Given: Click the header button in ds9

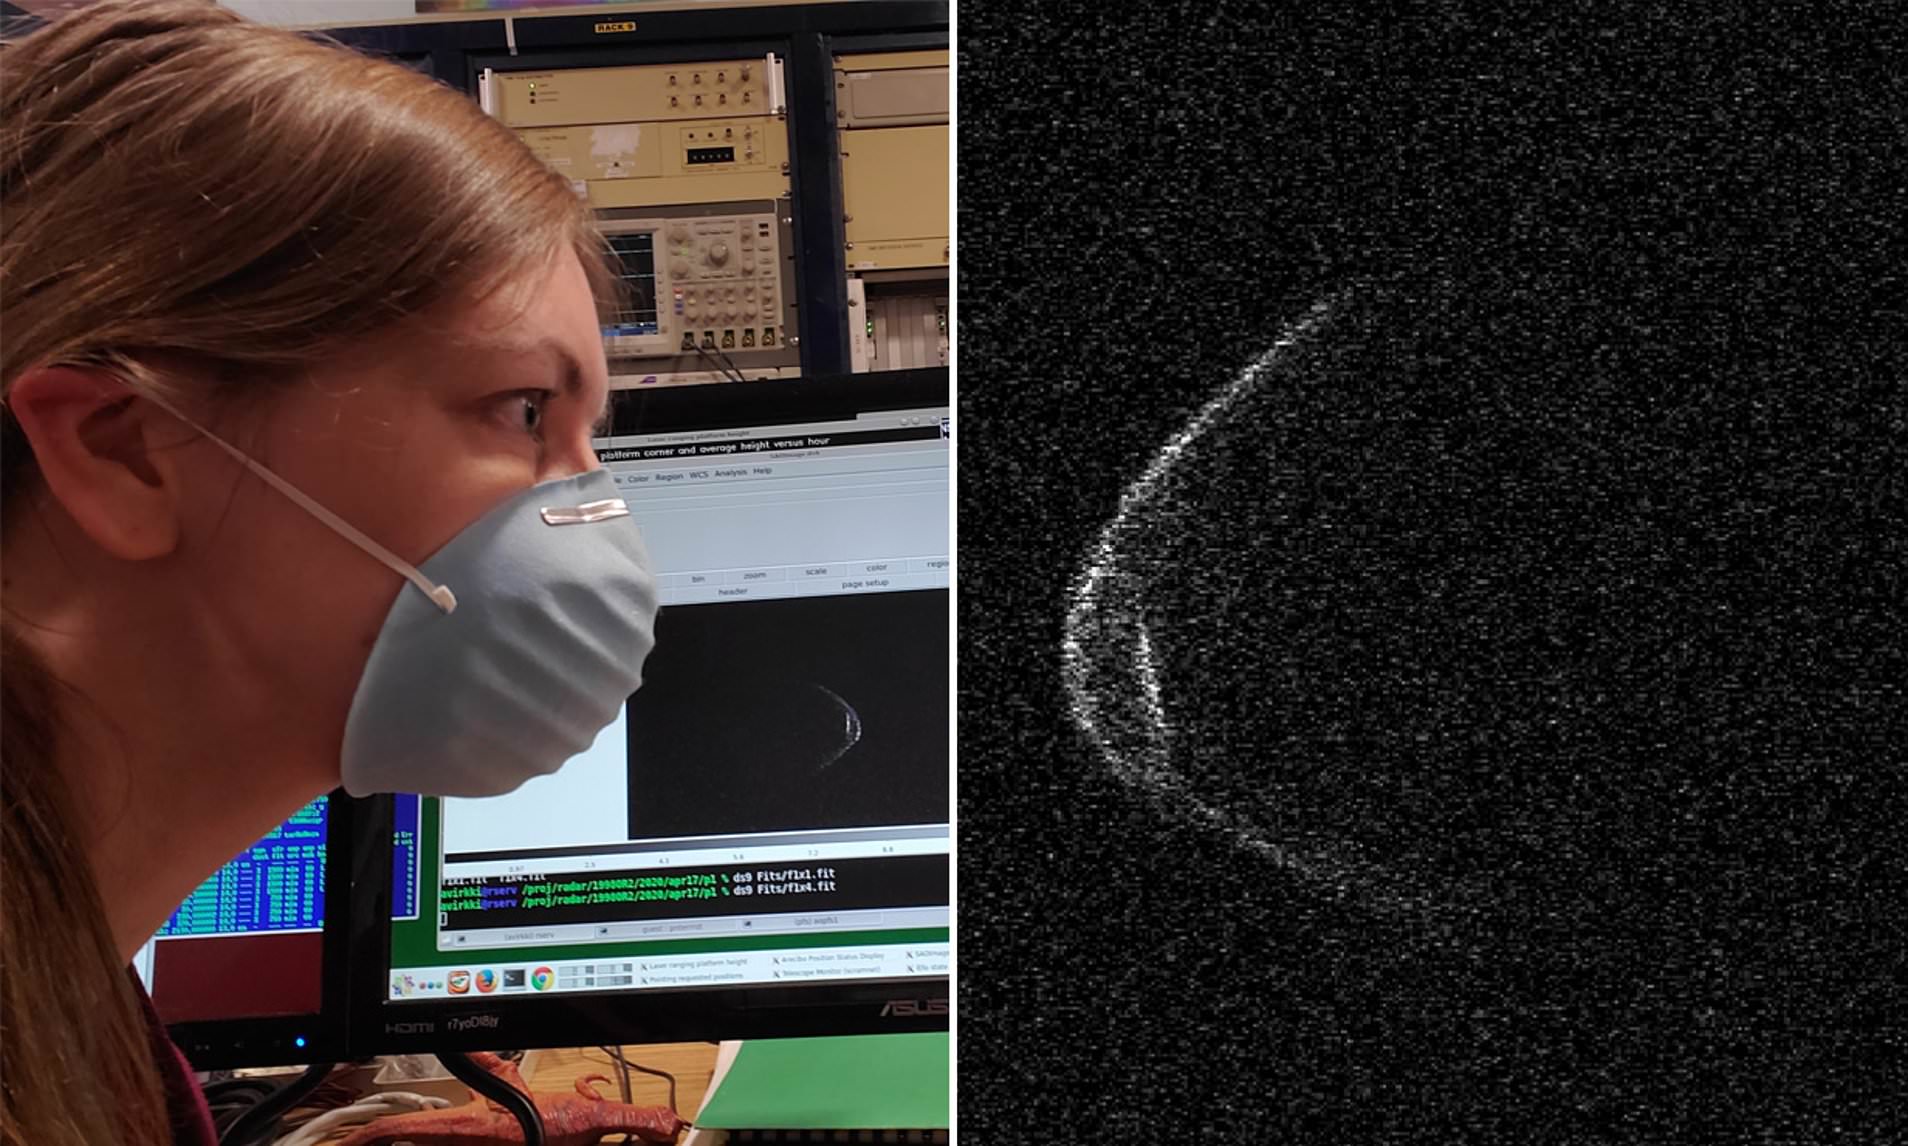Looking at the screenshot, I should (x=733, y=591).
